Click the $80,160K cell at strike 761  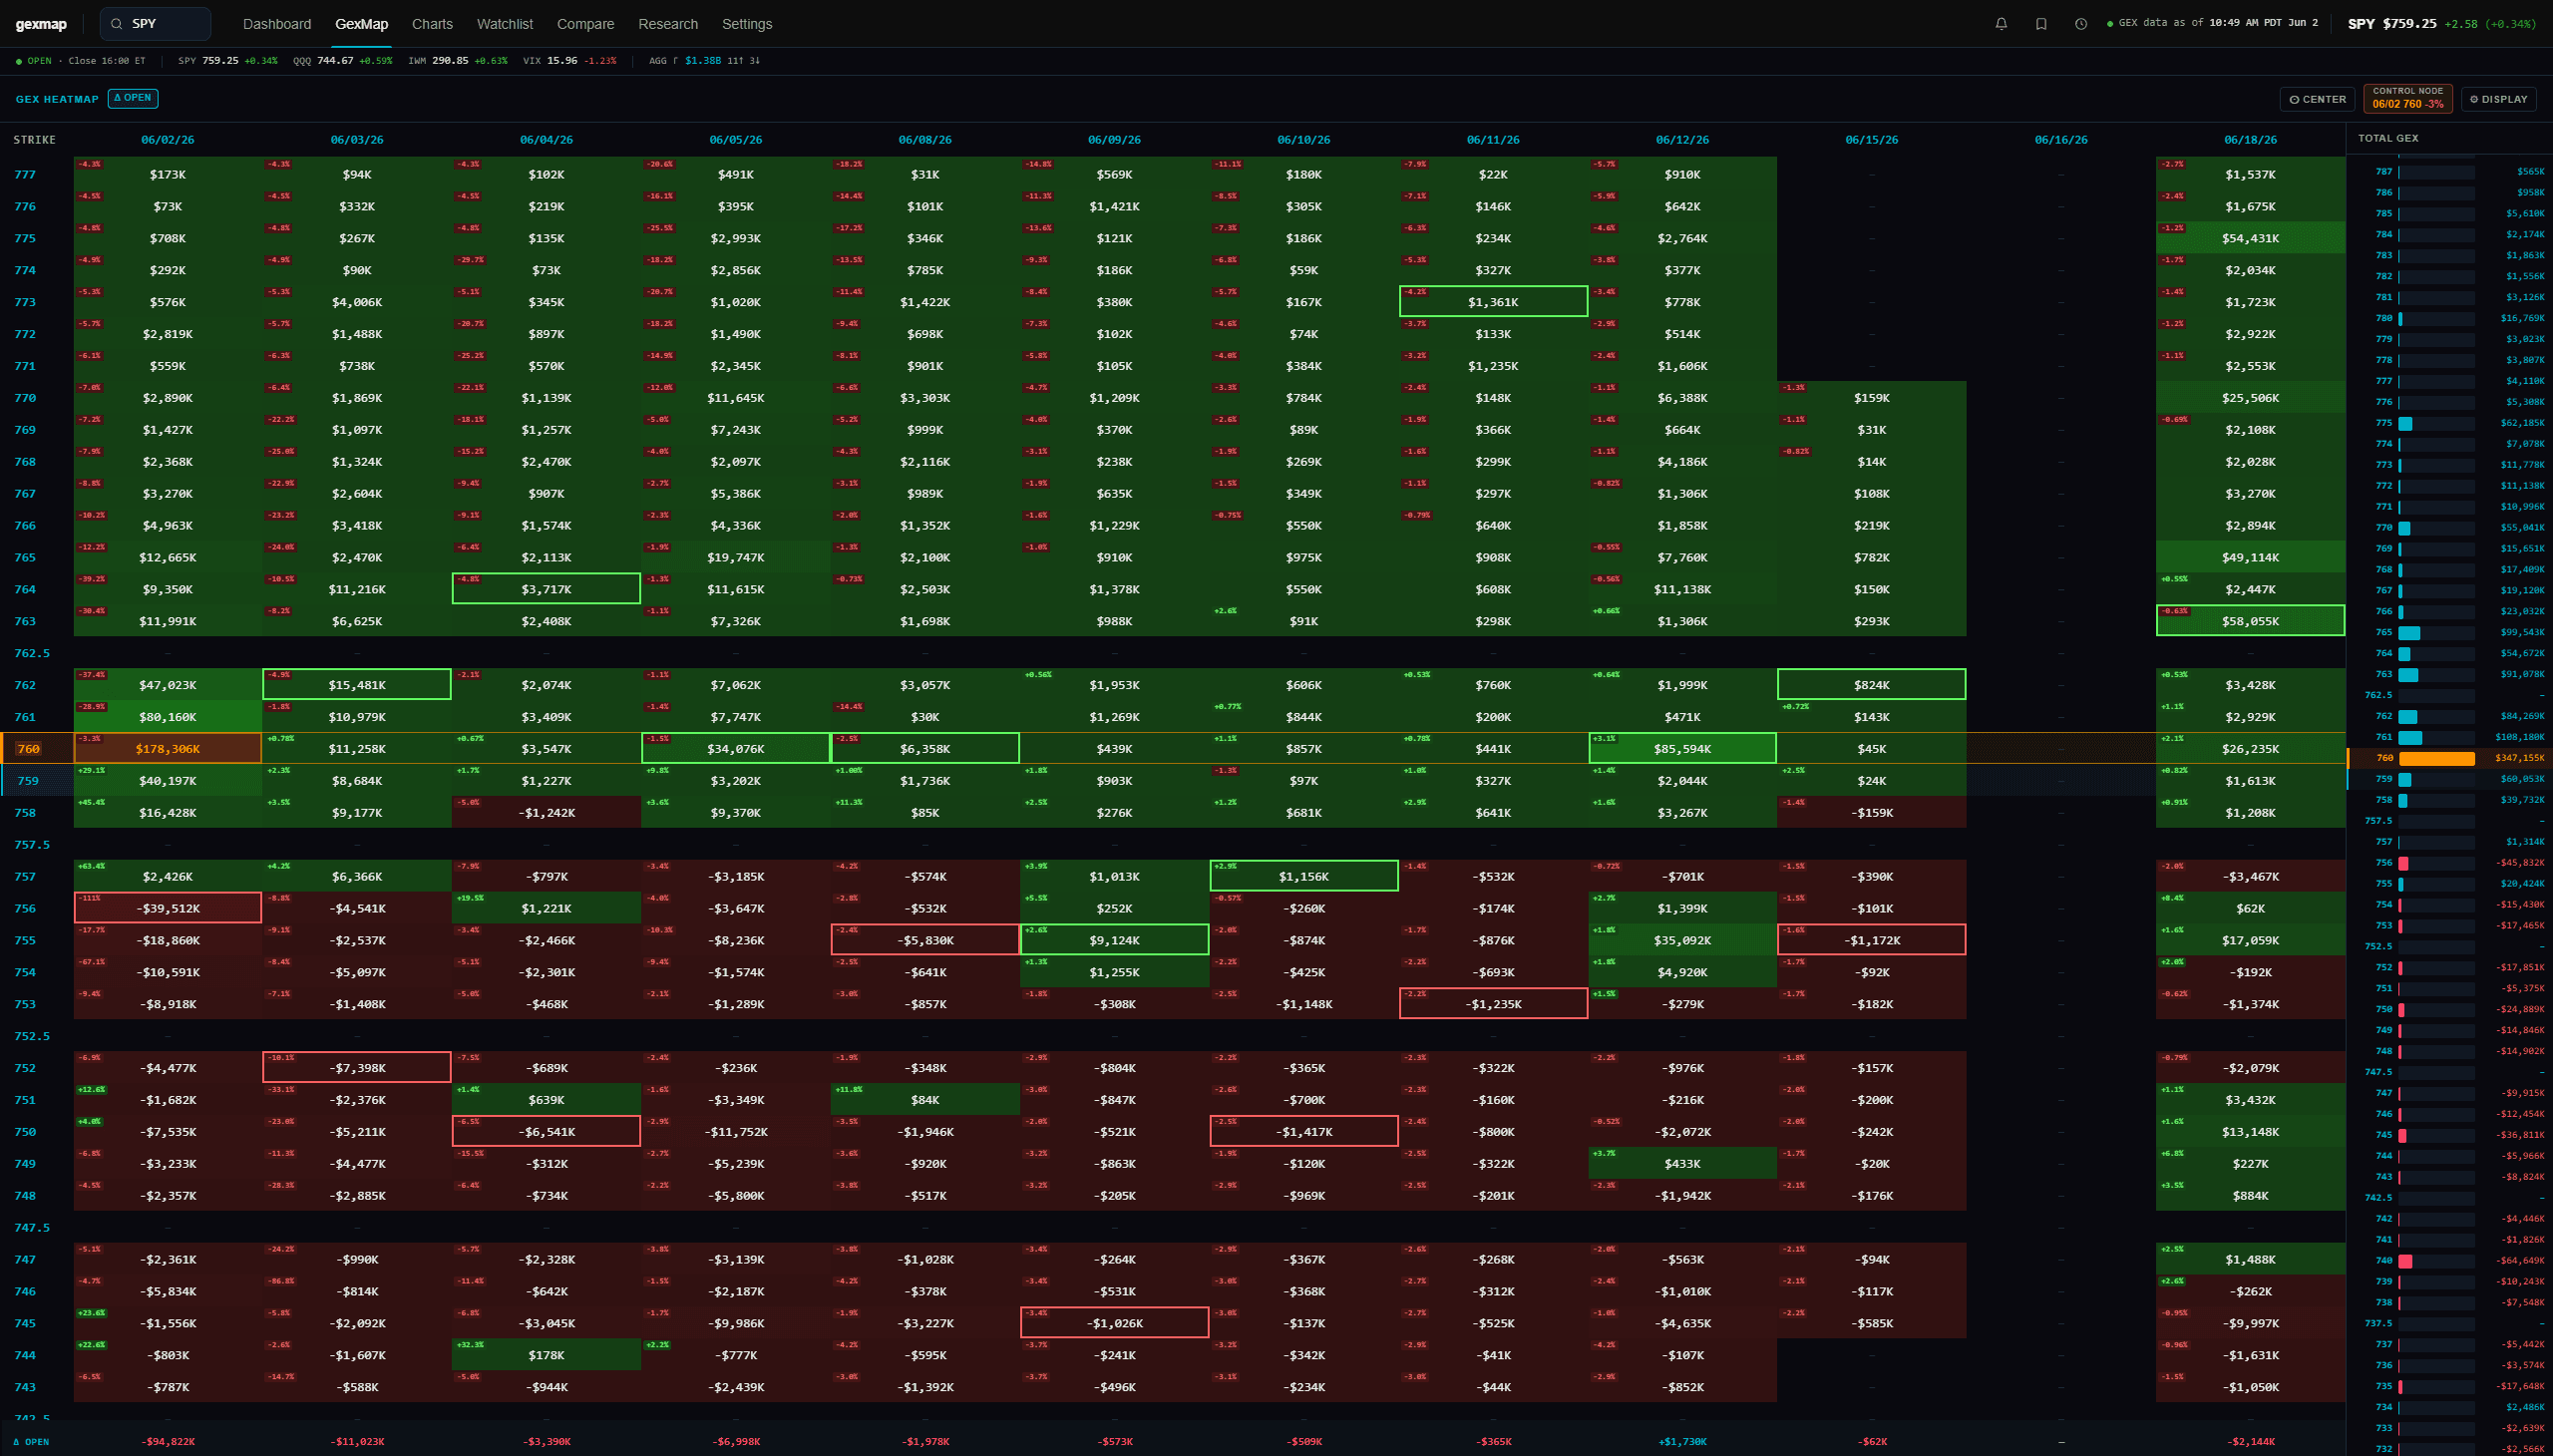click(168, 717)
